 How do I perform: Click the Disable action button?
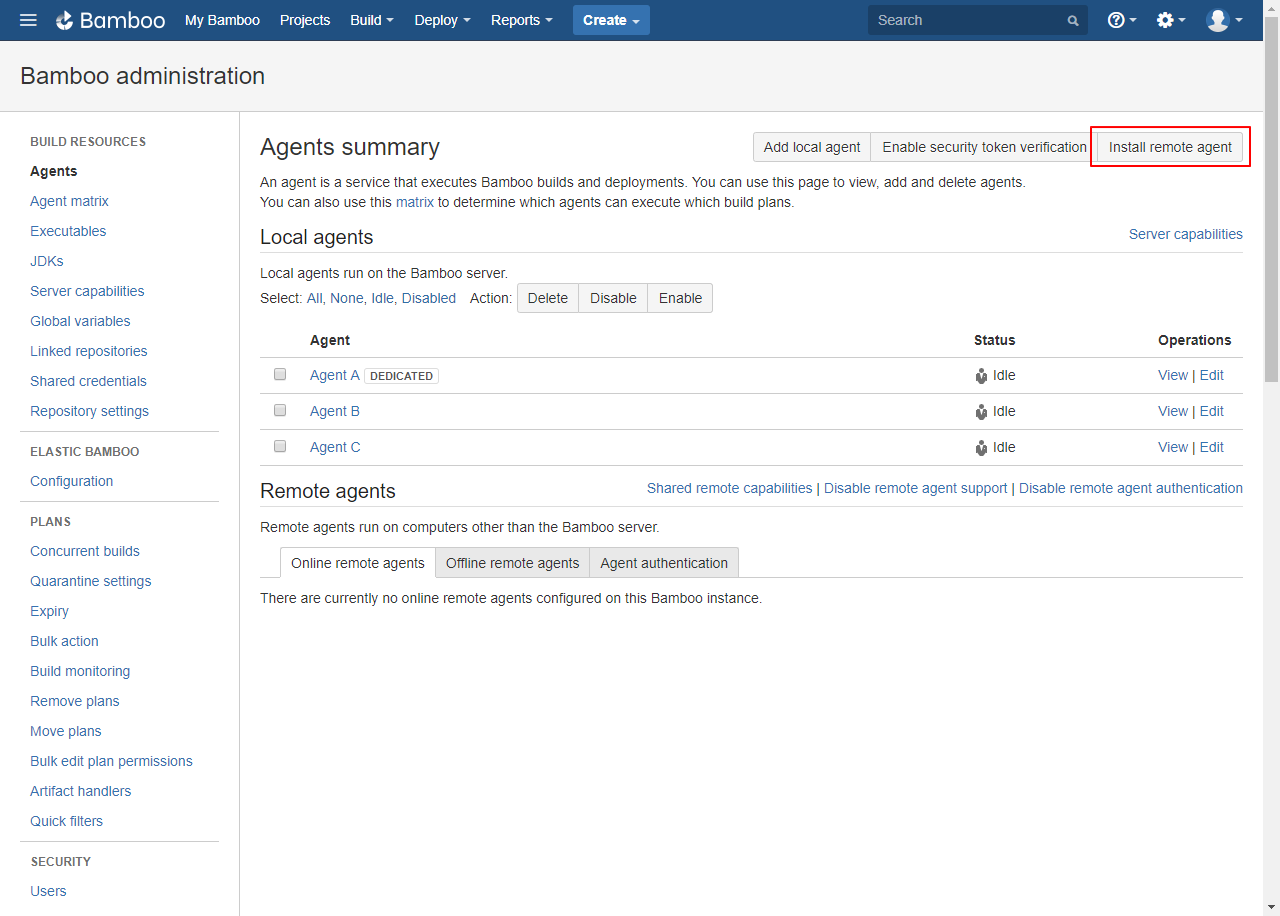click(x=613, y=298)
